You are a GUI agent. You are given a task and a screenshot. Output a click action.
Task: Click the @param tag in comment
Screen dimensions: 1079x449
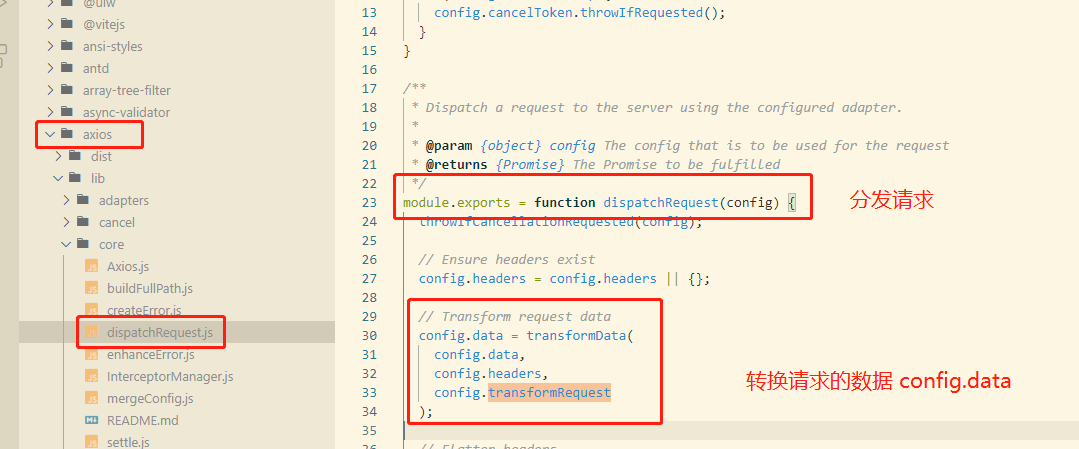449,145
